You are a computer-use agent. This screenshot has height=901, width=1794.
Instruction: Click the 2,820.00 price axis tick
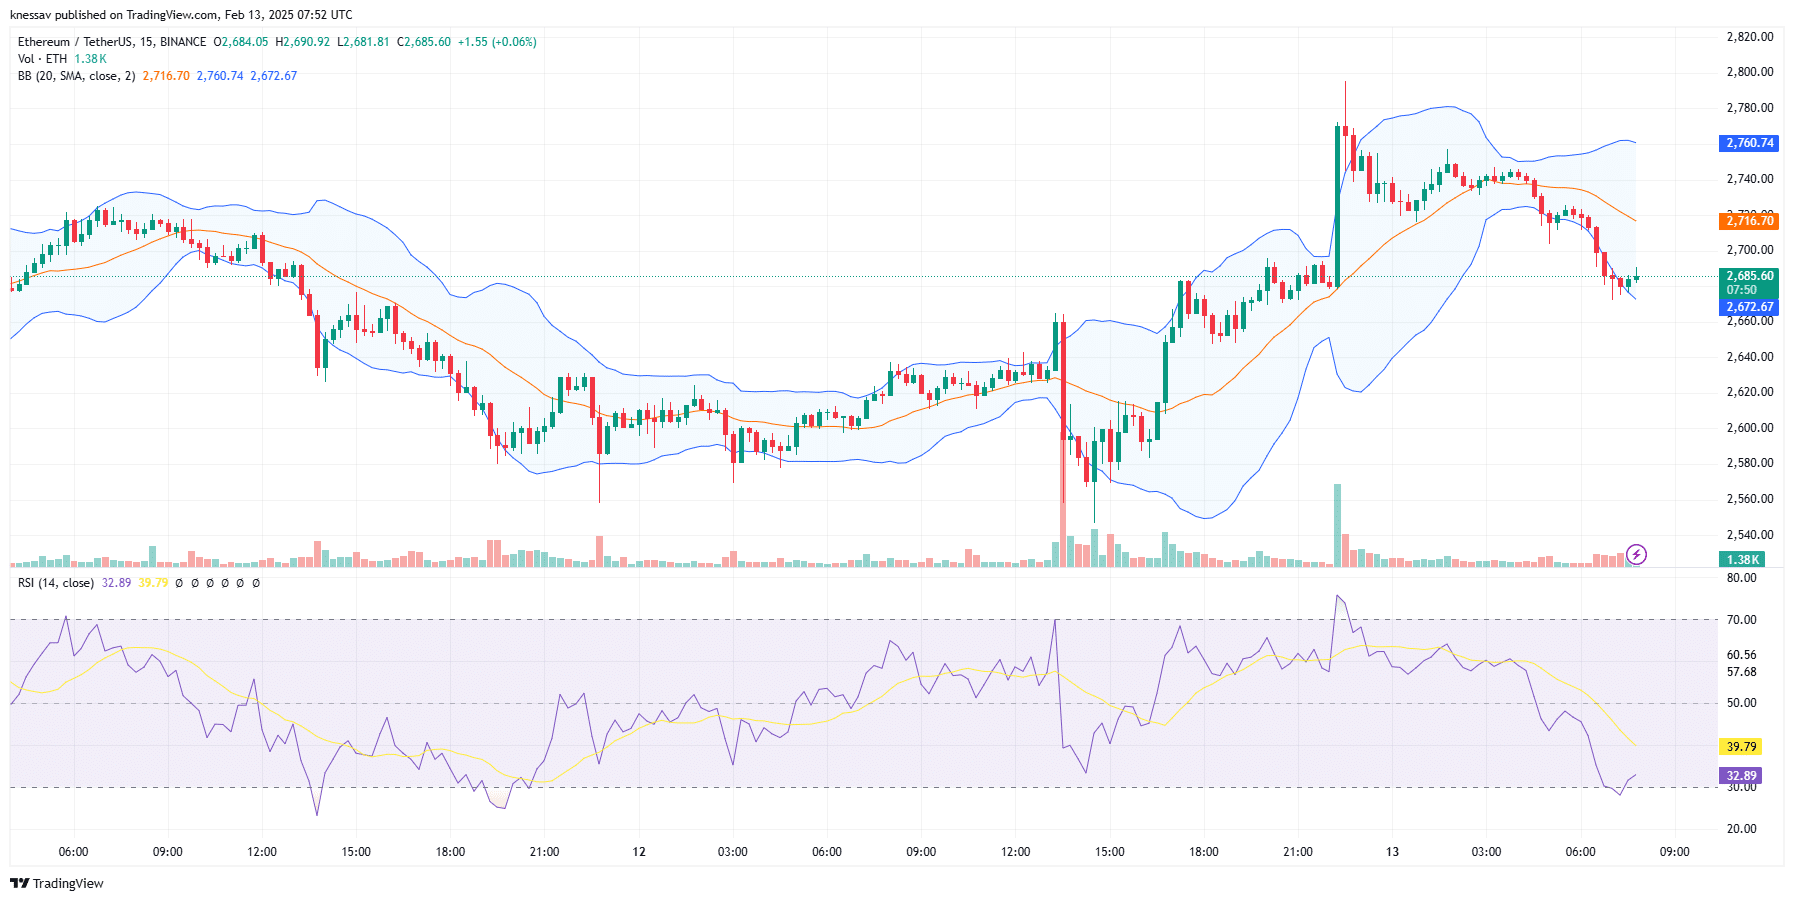[1750, 37]
